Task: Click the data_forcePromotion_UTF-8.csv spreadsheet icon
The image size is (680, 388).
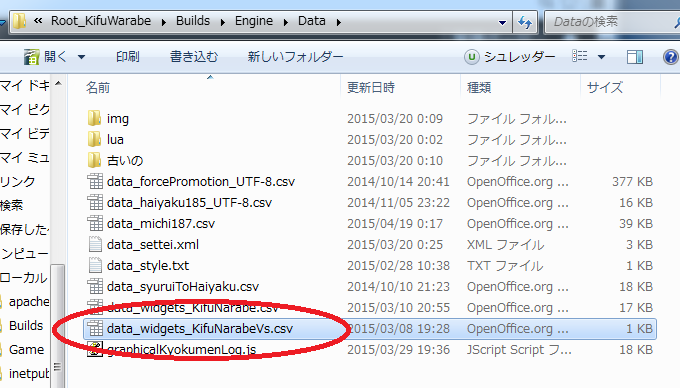Action: tap(95, 181)
